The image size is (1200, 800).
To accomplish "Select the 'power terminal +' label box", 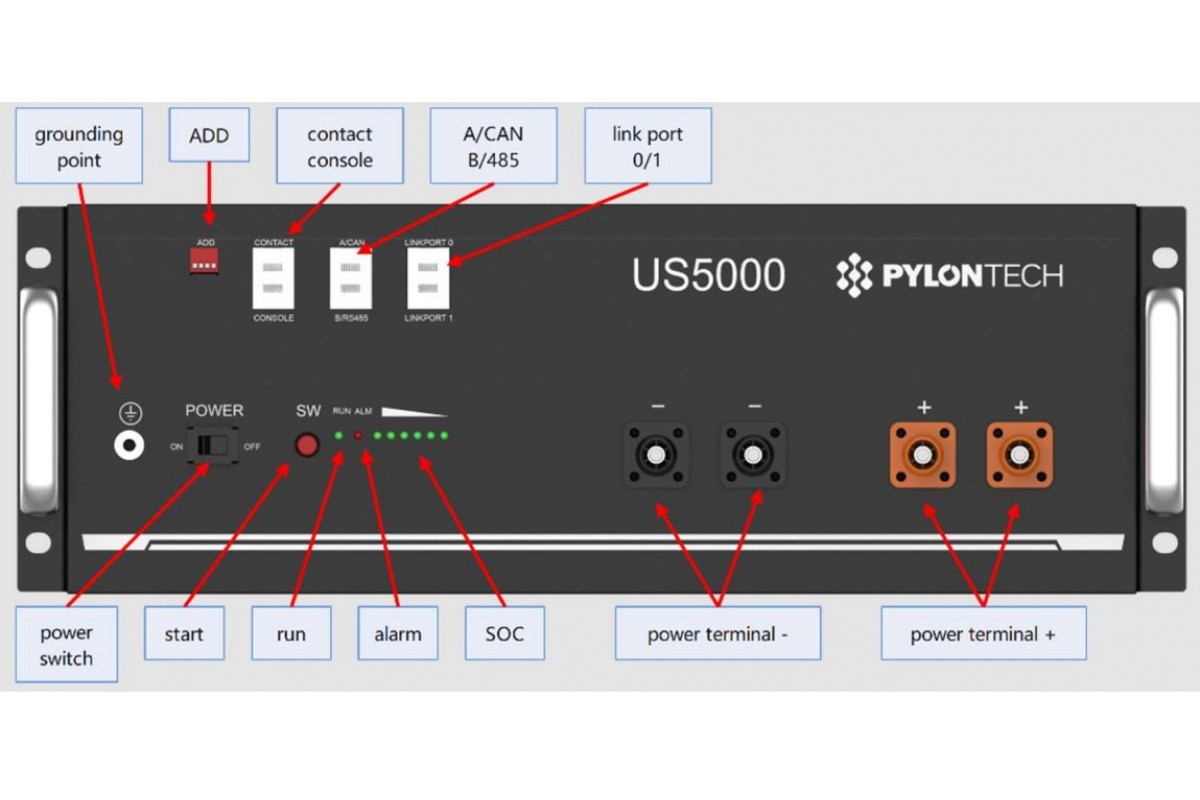I will click(982, 634).
